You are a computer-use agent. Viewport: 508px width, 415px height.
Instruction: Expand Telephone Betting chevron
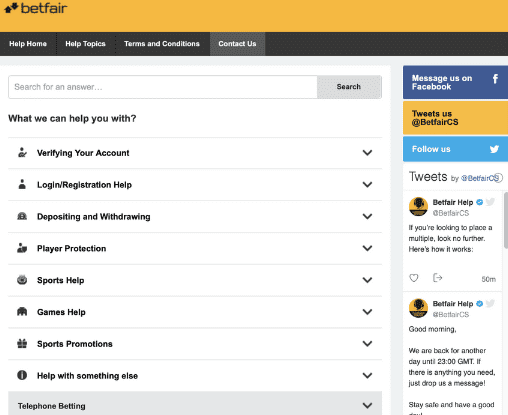coord(367,405)
